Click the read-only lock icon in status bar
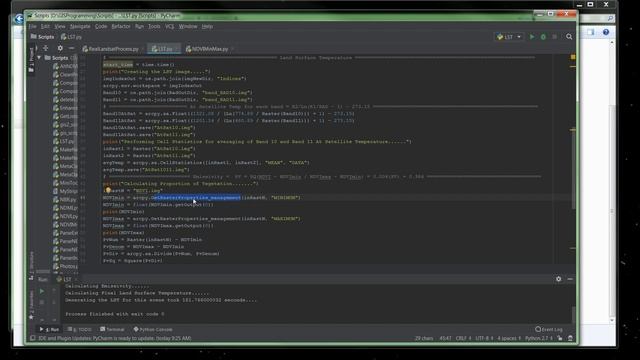Screen dimensions: 640x360 click(560, 338)
